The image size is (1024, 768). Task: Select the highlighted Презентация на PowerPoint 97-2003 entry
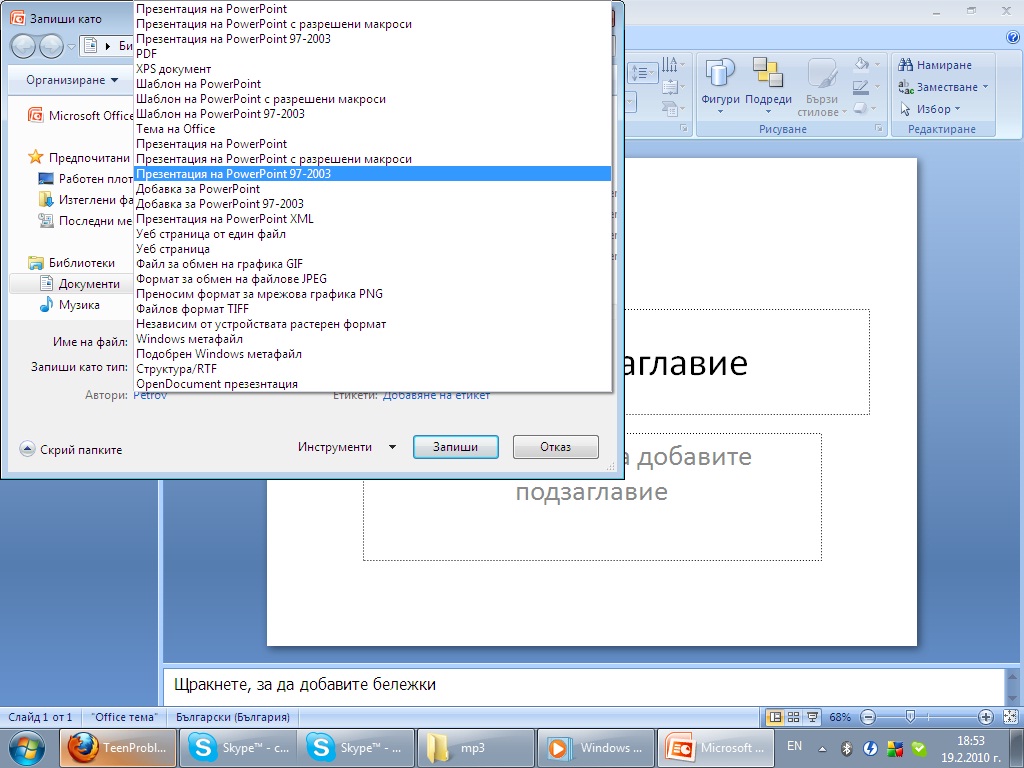[x=372, y=174]
